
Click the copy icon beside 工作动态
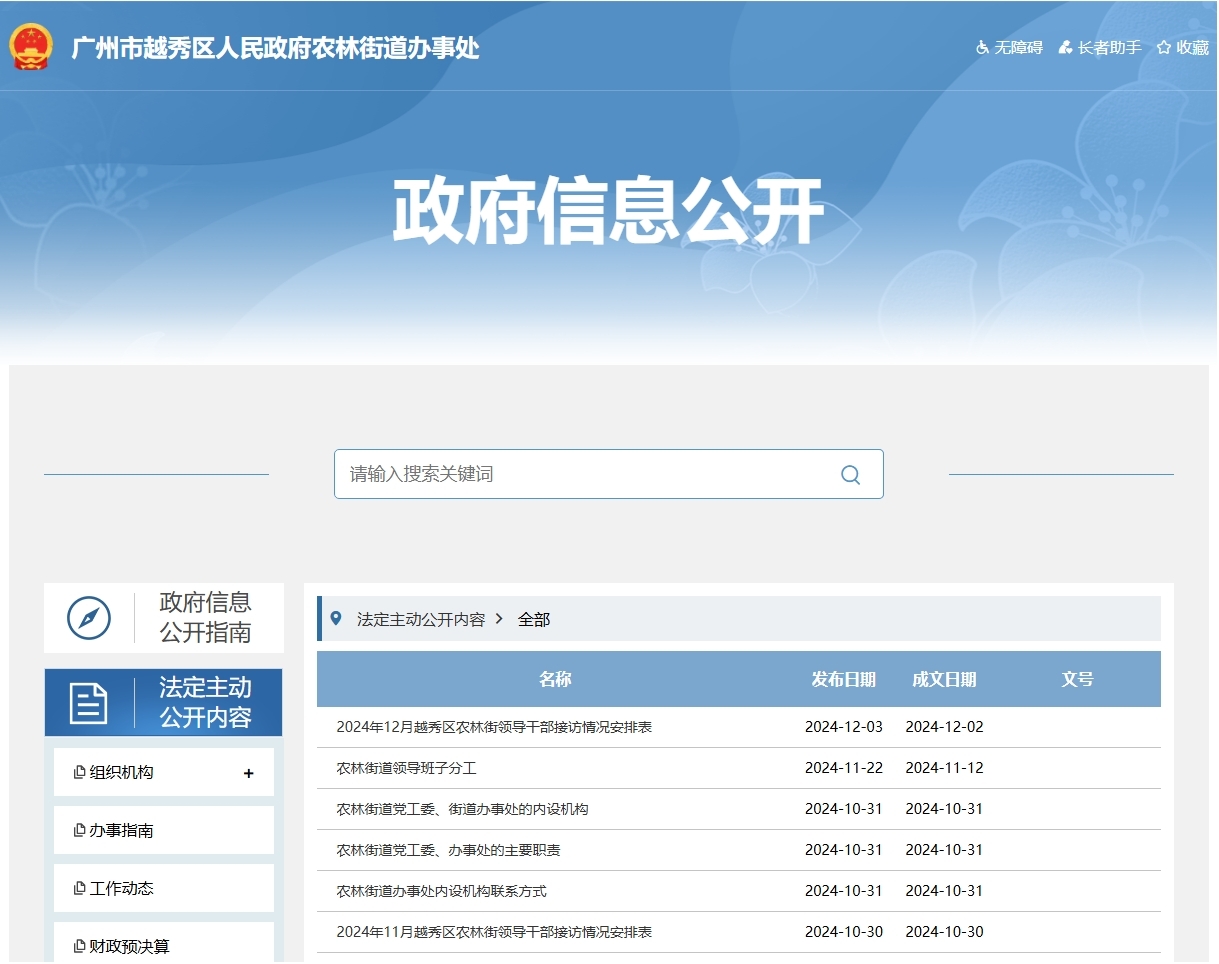[x=79, y=888]
